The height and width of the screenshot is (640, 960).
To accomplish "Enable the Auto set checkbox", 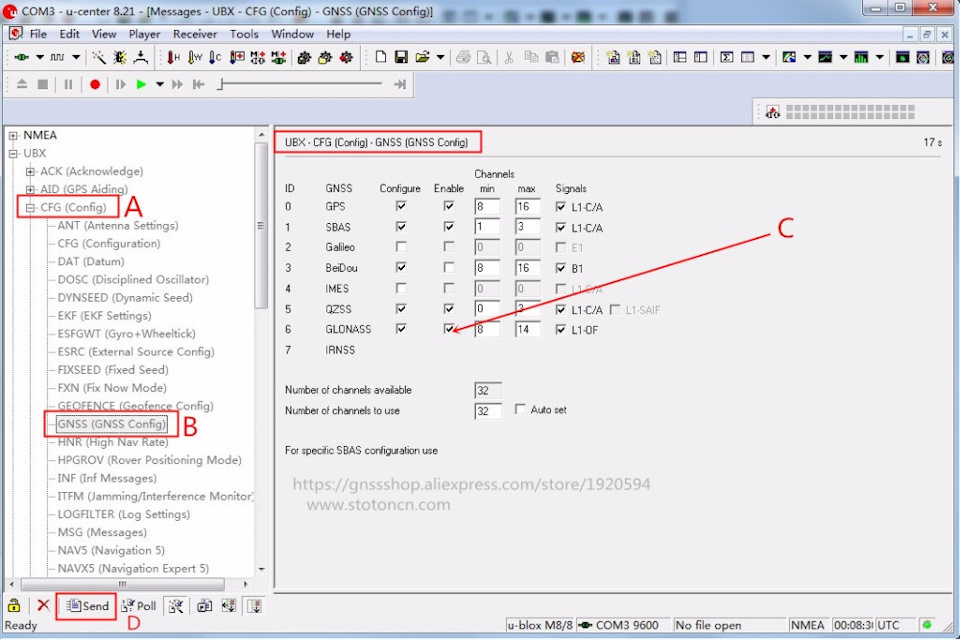I will pyautogui.click(x=520, y=409).
